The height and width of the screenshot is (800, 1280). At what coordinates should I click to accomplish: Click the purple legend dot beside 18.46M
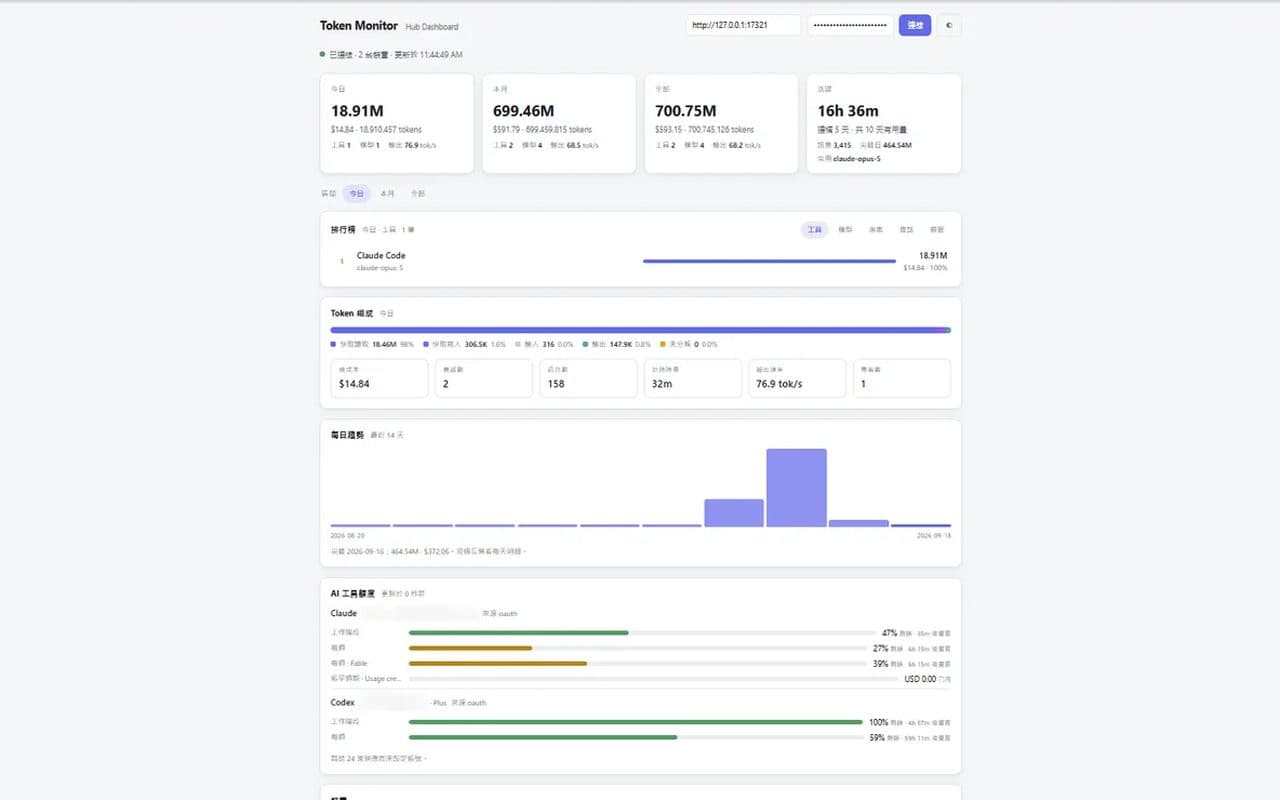[x=334, y=344]
